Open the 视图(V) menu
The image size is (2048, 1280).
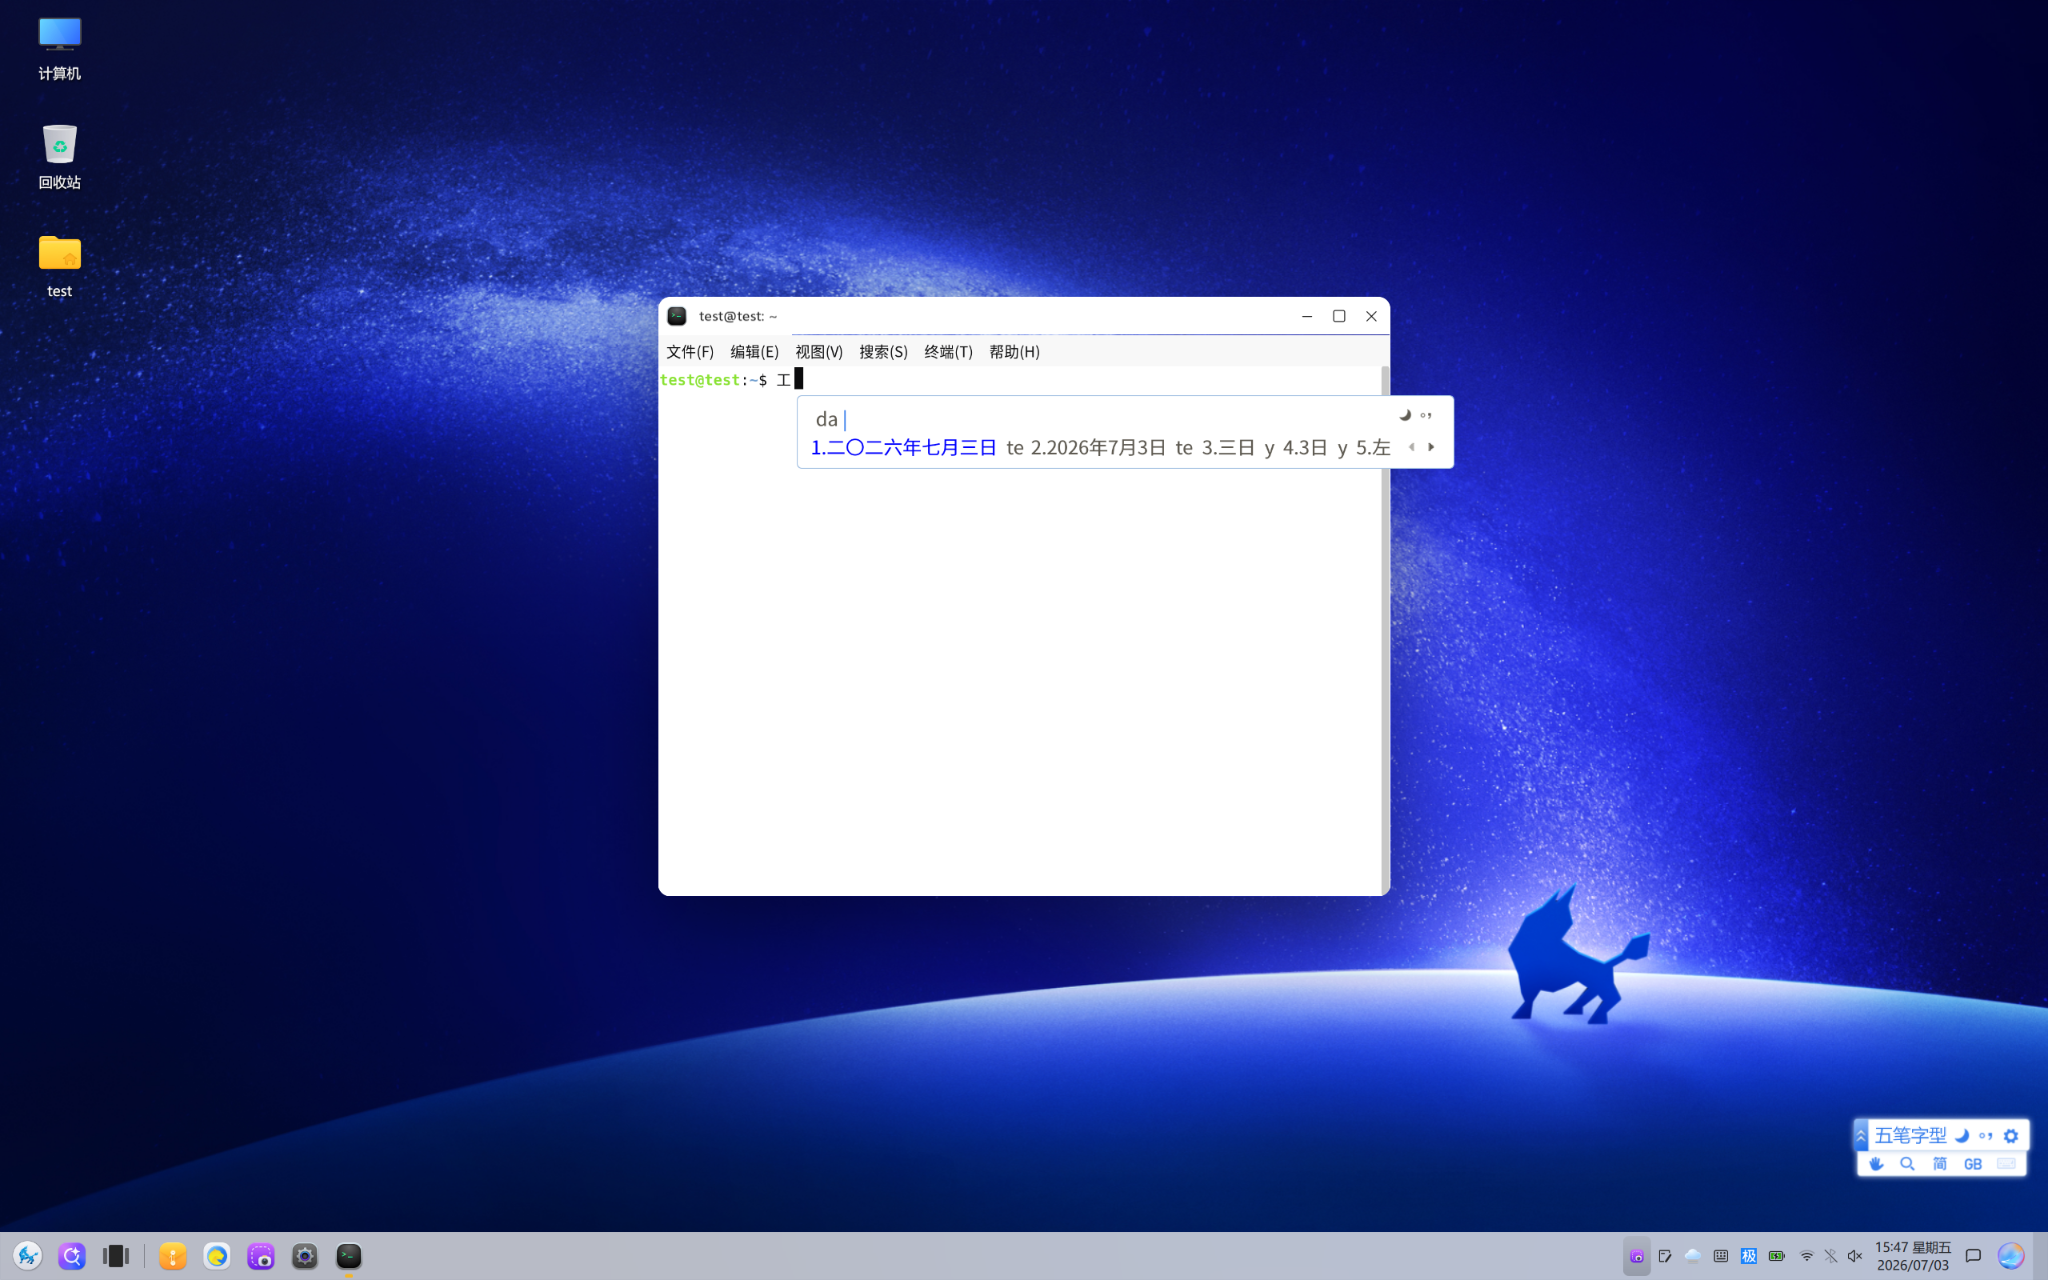(819, 352)
